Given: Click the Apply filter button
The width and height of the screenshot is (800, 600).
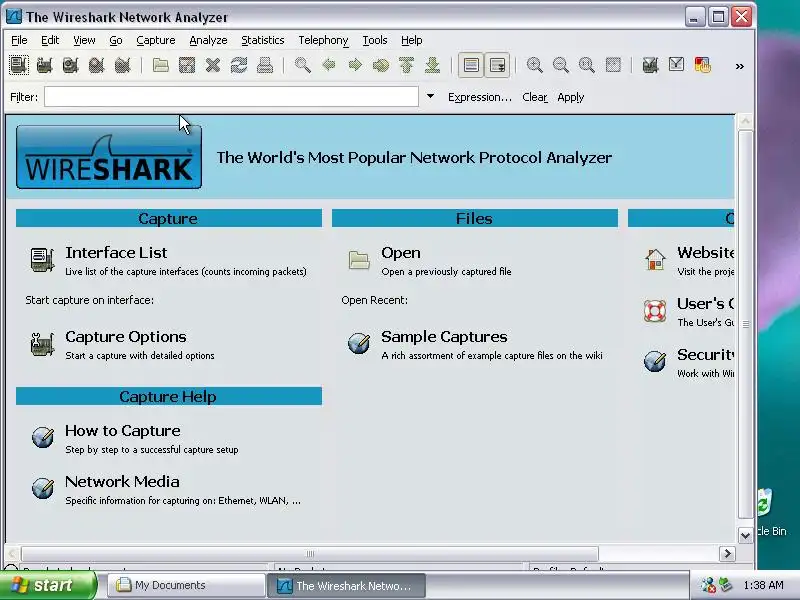Looking at the screenshot, I should [x=570, y=97].
